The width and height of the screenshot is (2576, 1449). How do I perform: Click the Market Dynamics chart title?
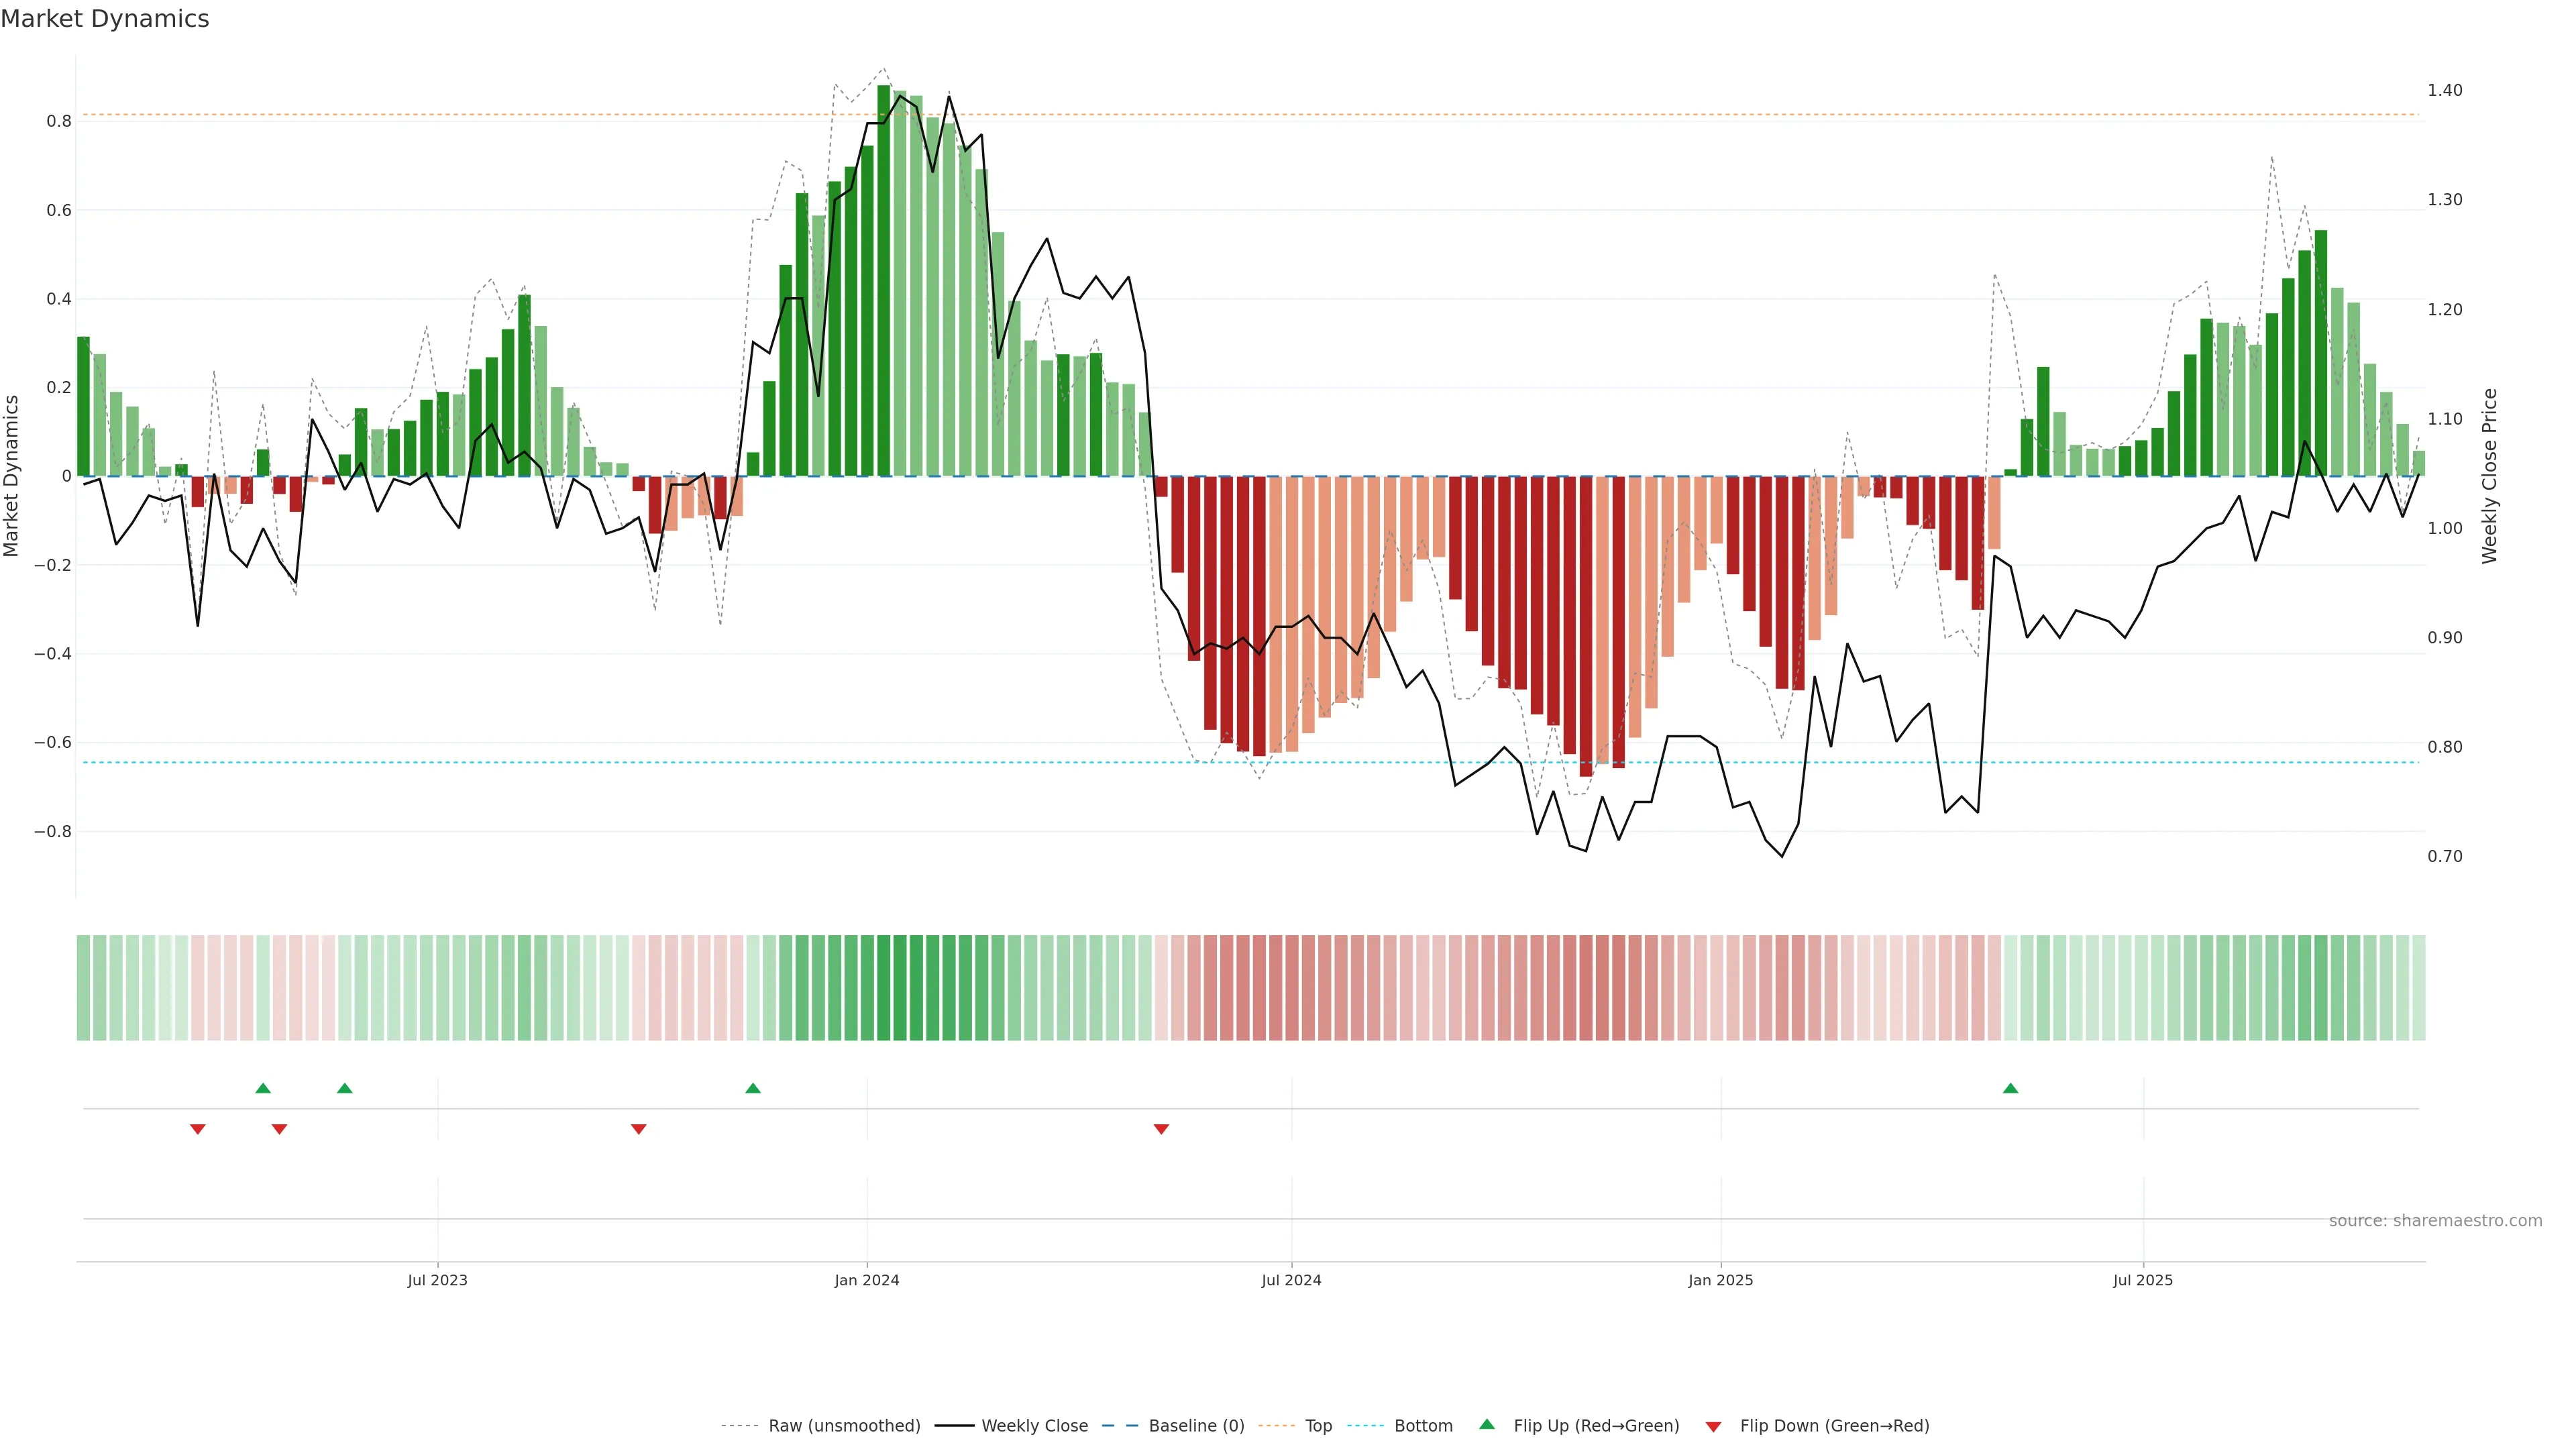[105, 19]
